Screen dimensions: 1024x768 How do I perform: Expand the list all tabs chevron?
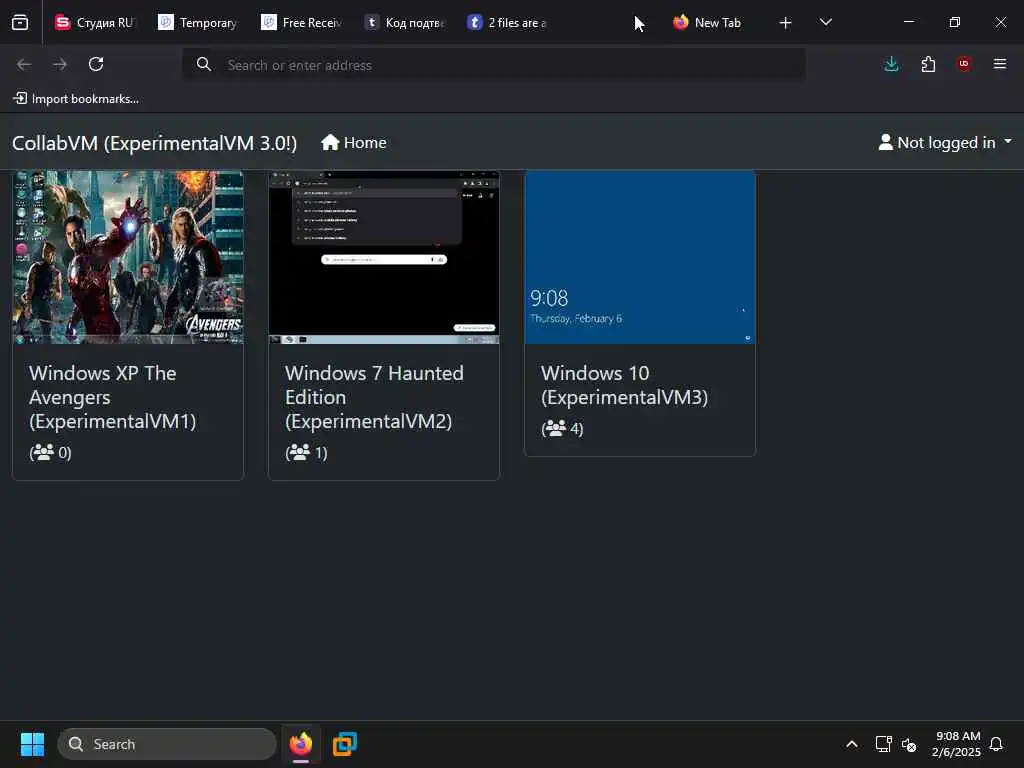click(x=825, y=22)
